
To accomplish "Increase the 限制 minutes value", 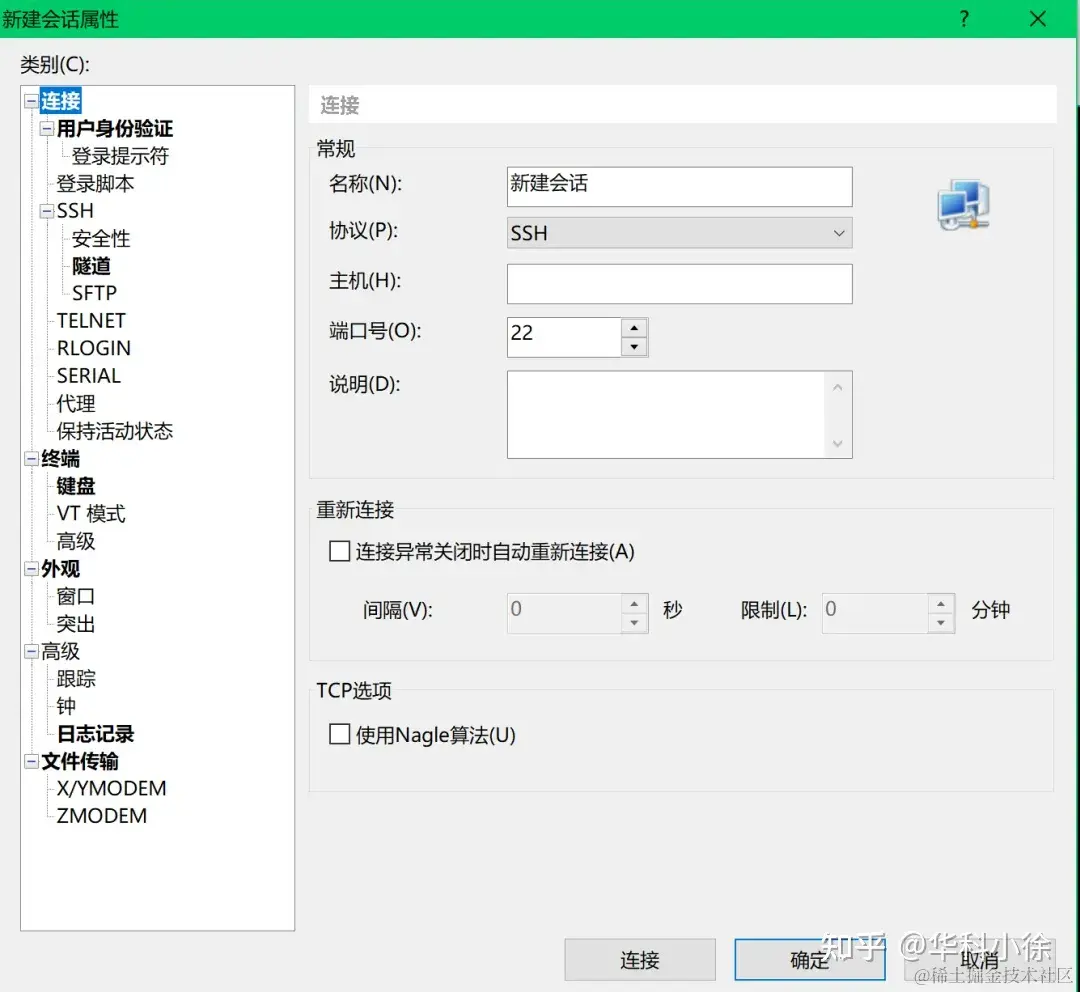I will click(x=940, y=604).
